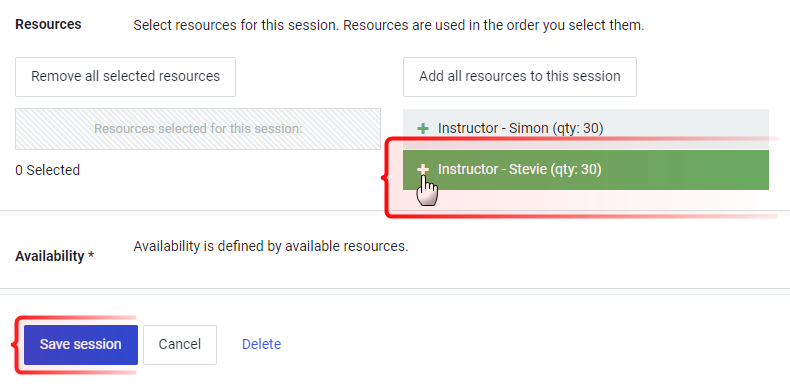The height and width of the screenshot is (389, 790).
Task: Click the '(qty: 30)' label on Simon's row
Action: 578,128
